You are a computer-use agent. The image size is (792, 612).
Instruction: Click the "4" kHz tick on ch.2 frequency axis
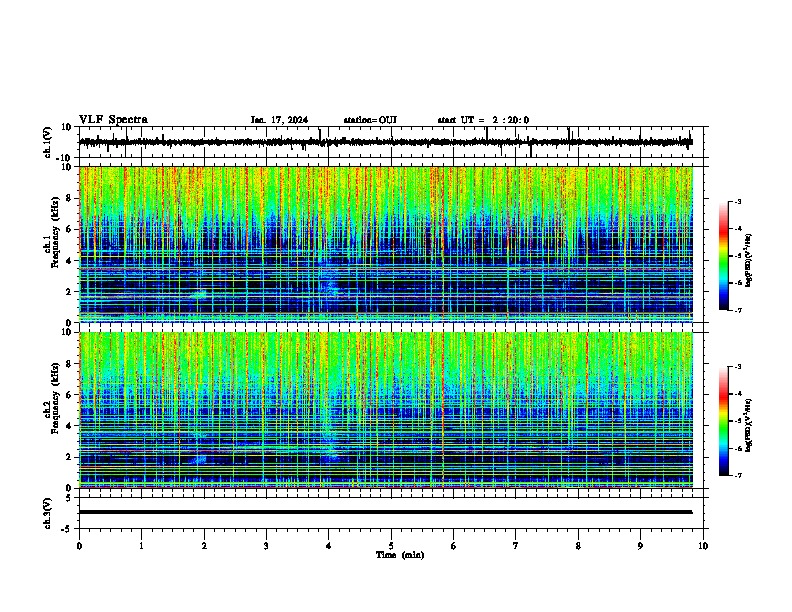tap(70, 426)
